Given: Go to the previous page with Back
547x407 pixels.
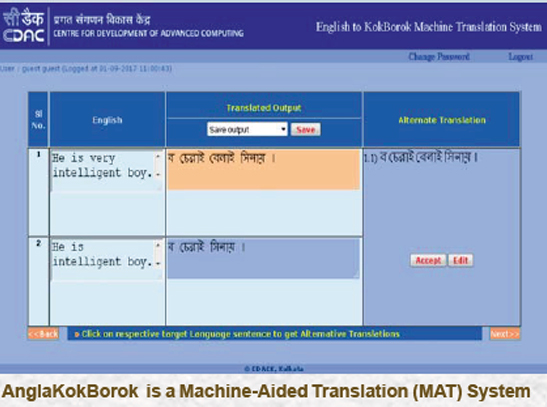Looking at the screenshot, I should (43, 334).
